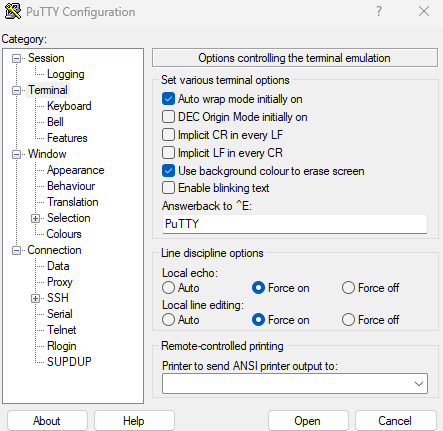The width and height of the screenshot is (443, 431).
Task: Select the Window category
Action: pos(47,154)
